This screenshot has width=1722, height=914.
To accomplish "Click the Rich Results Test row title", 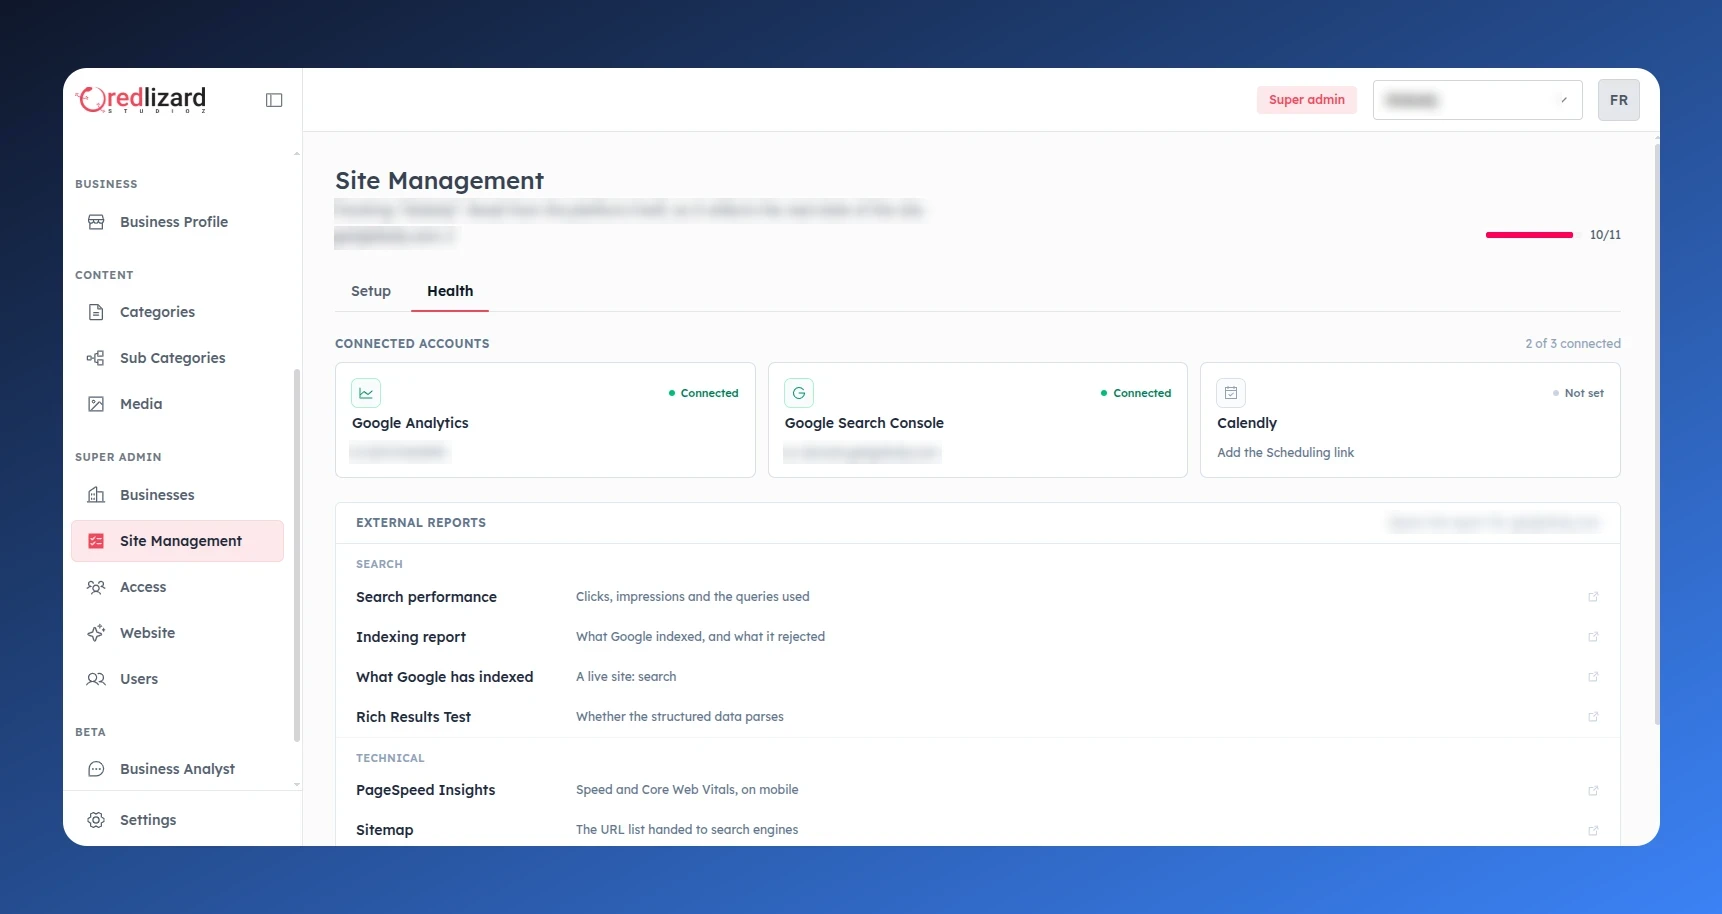I will 413,717.
